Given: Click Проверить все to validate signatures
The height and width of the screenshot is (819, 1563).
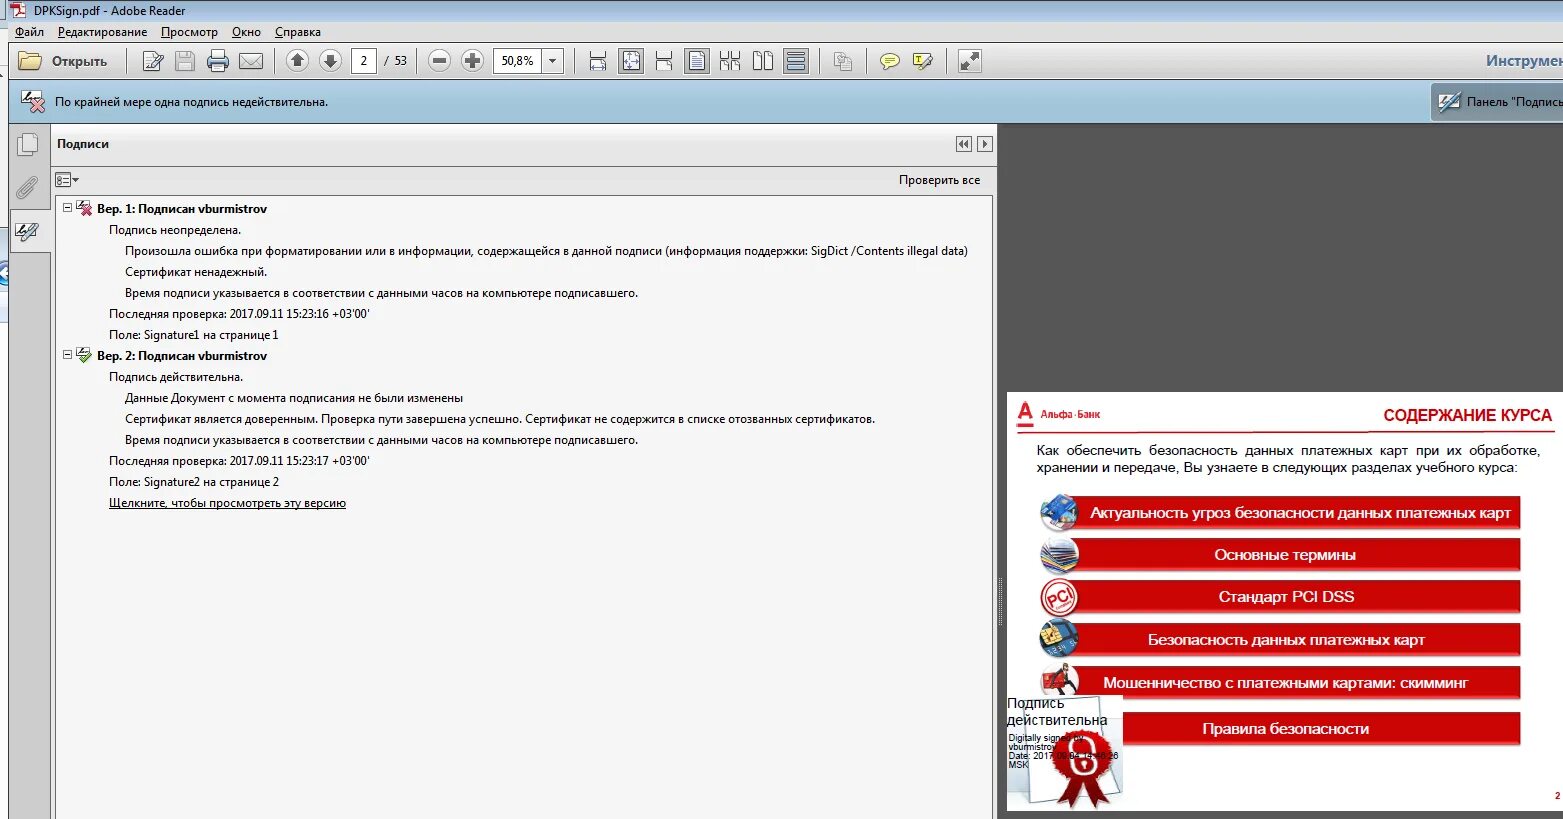Looking at the screenshot, I should [x=939, y=180].
